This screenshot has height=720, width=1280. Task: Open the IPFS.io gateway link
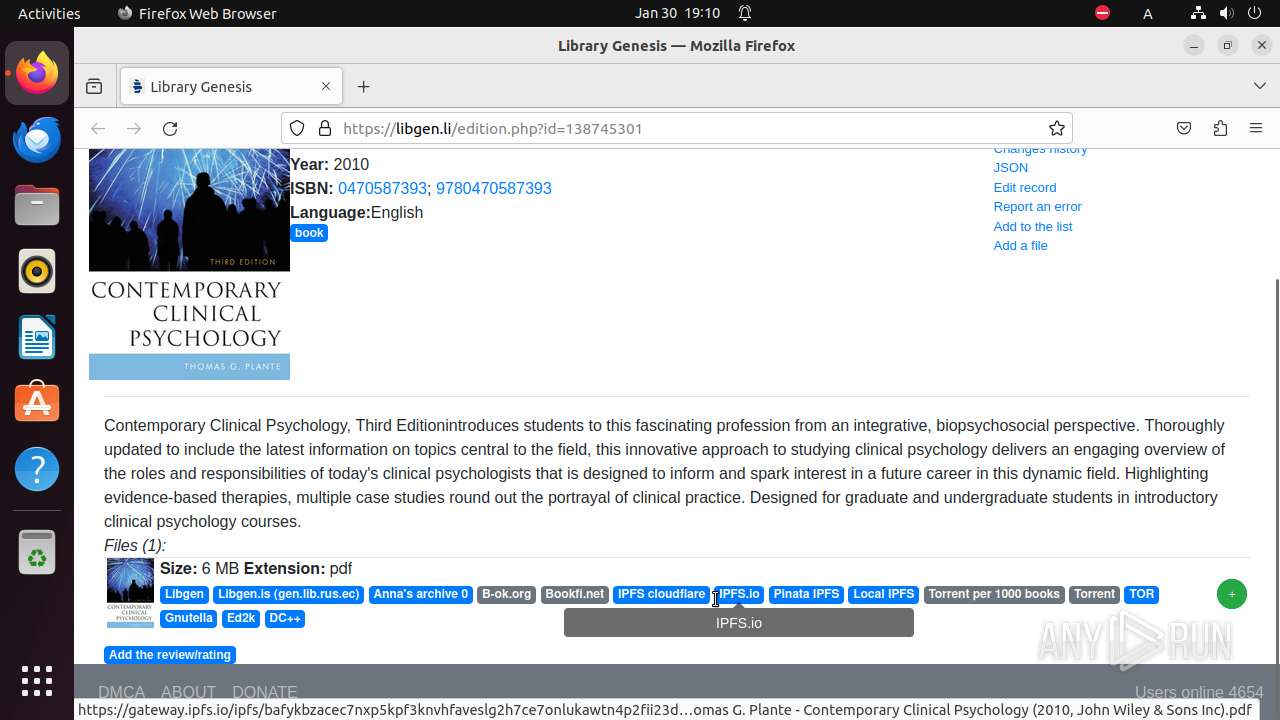pyautogui.click(x=739, y=594)
